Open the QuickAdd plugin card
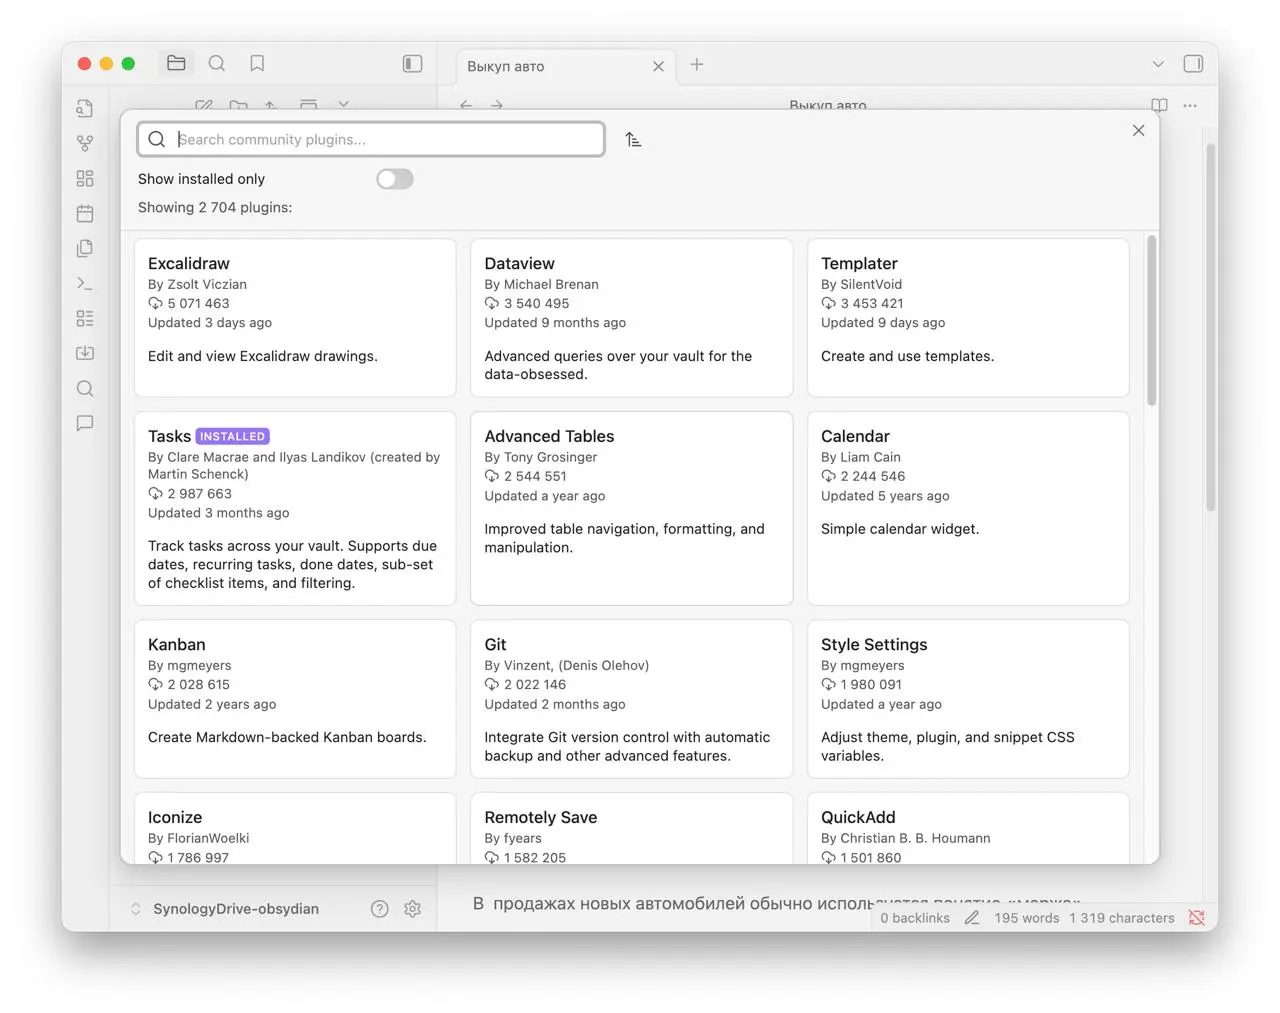1280x1013 pixels. 968,829
